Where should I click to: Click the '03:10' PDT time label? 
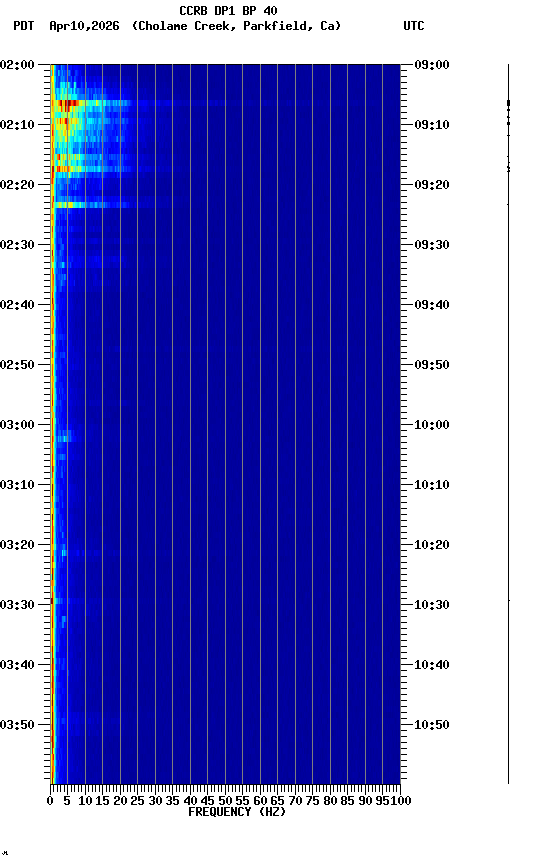17,485
